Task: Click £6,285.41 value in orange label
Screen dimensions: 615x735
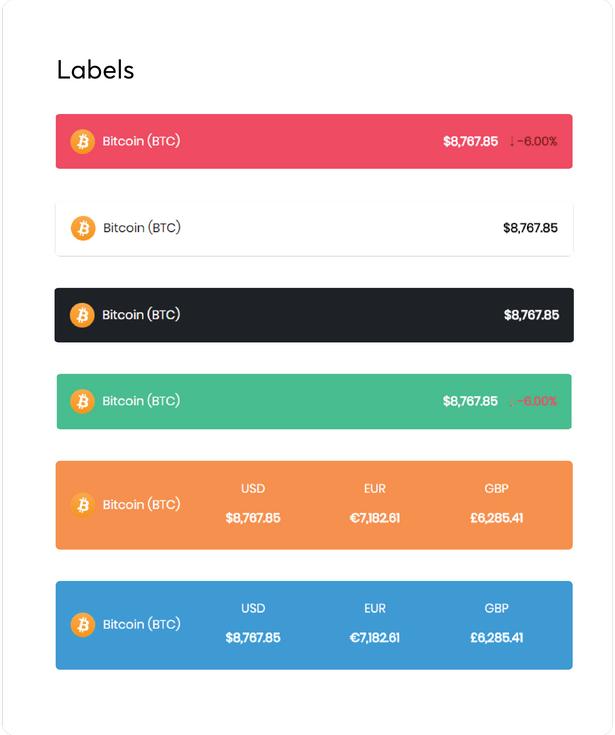Action: tap(496, 518)
